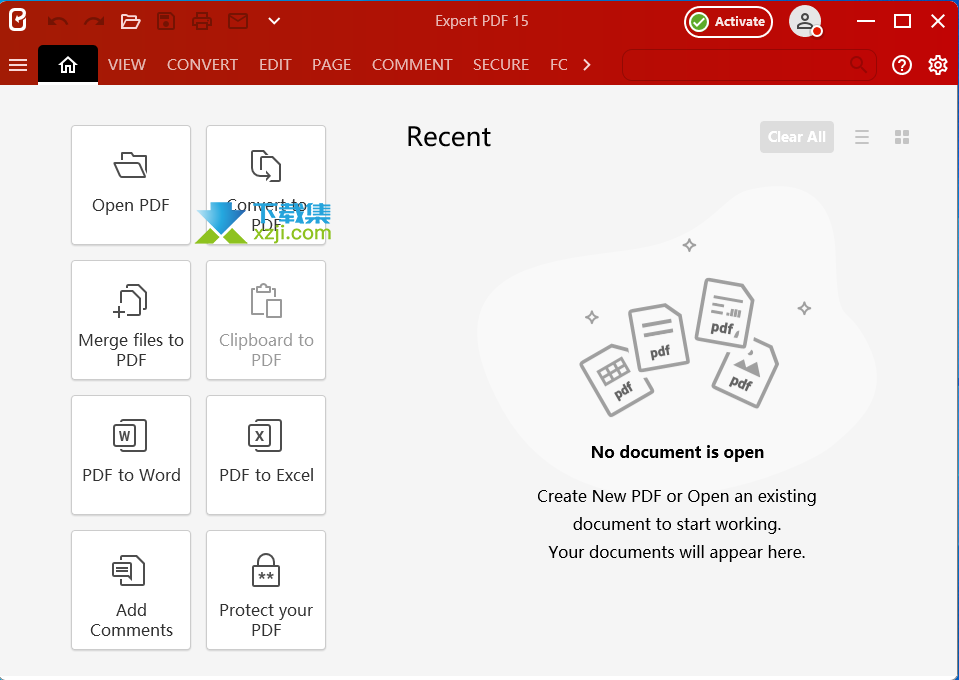Open the EDIT tab
The width and height of the screenshot is (959, 680).
[x=275, y=65]
